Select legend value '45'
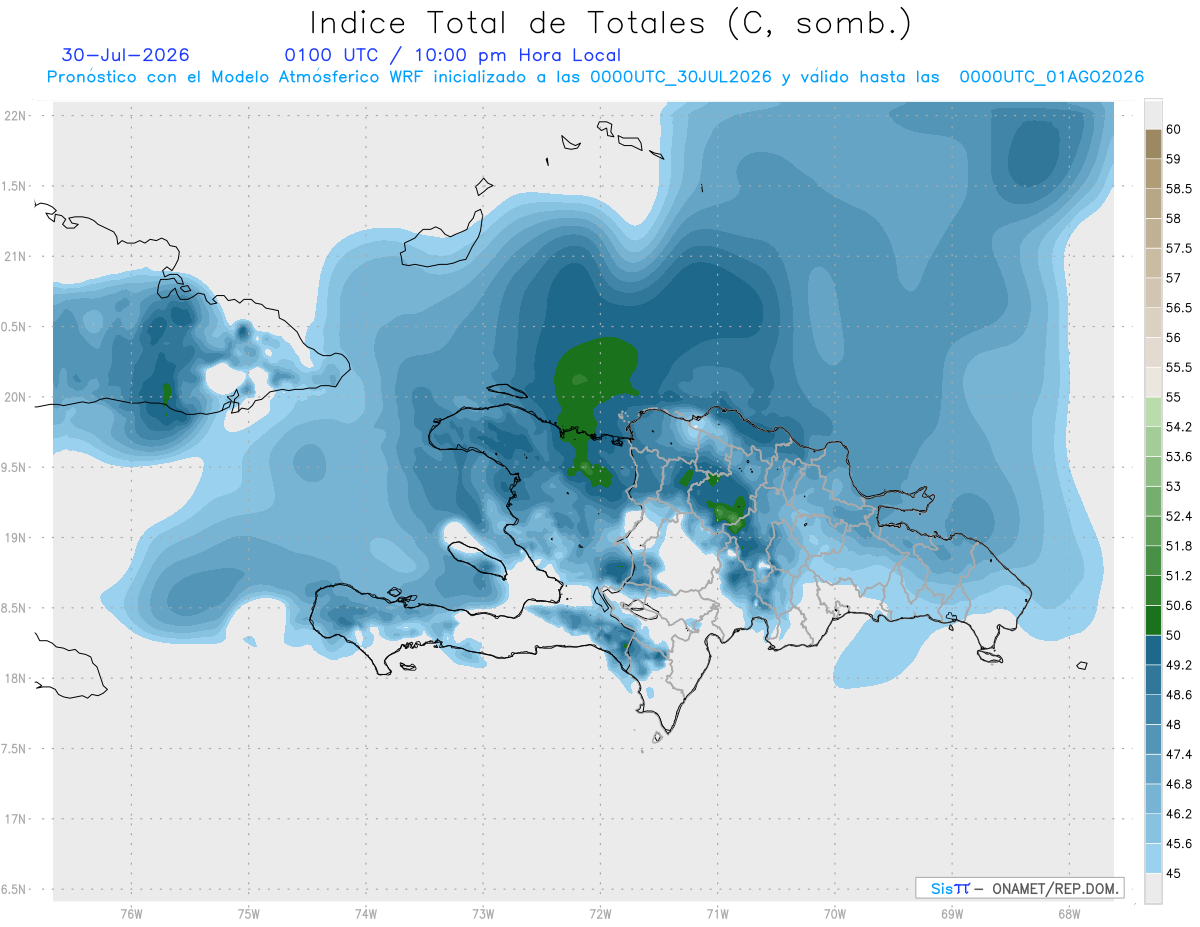Screen dimensions: 1200x927 (1174, 873)
